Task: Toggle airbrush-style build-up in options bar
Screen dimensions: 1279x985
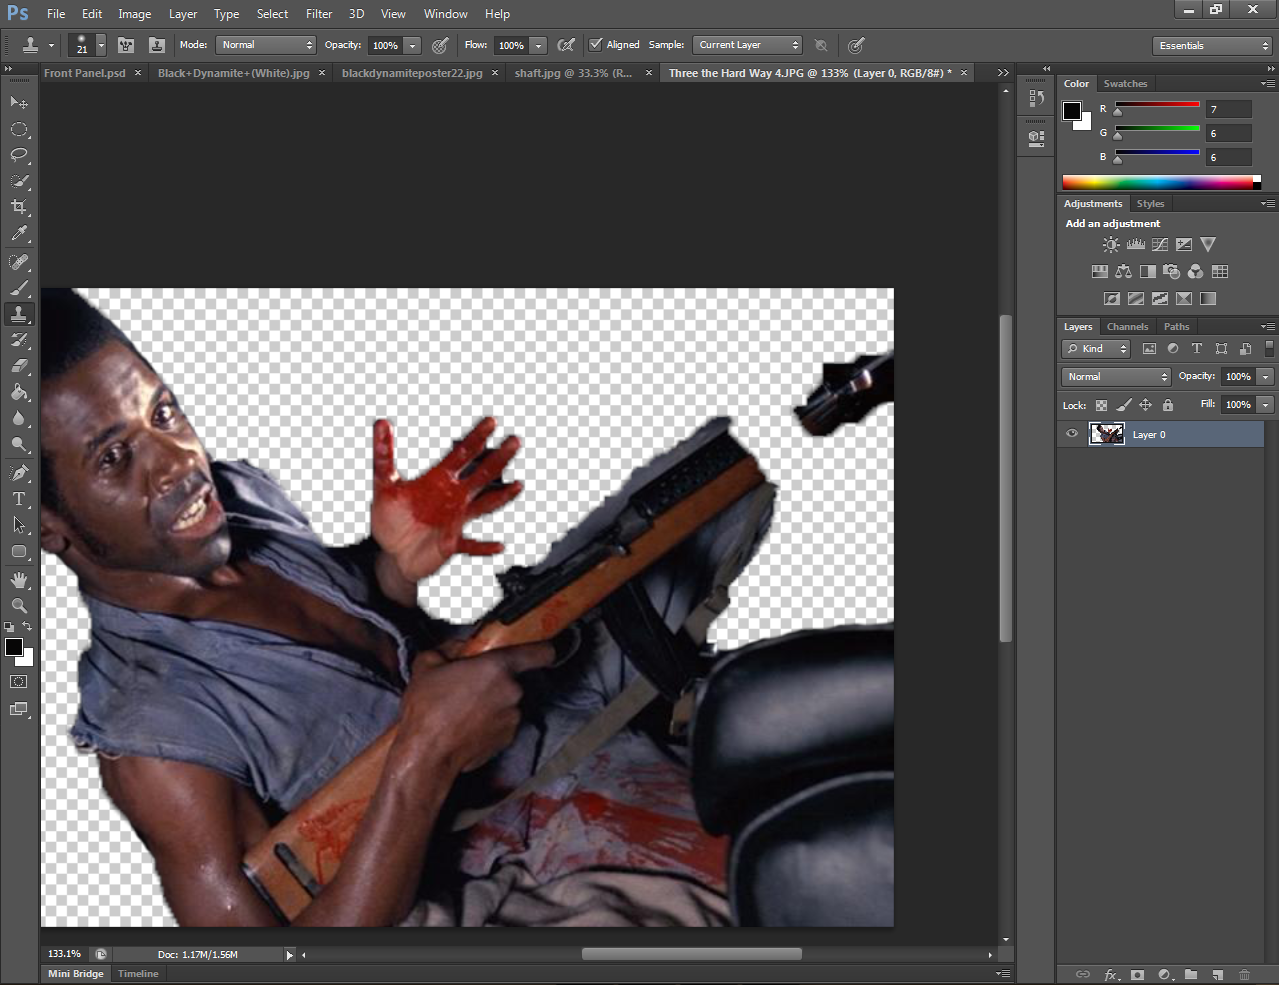Action: click(x=566, y=45)
